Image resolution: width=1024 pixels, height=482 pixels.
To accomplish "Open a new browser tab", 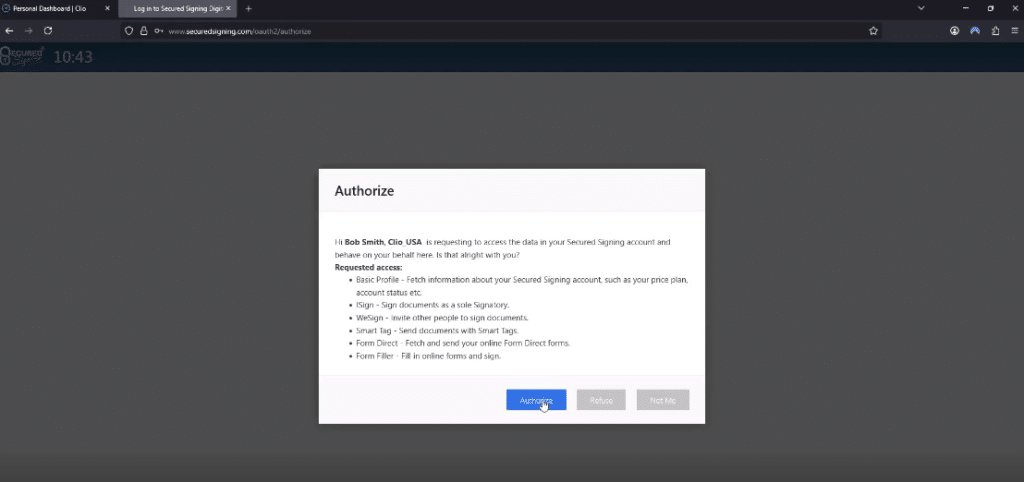I will pyautogui.click(x=249, y=8).
